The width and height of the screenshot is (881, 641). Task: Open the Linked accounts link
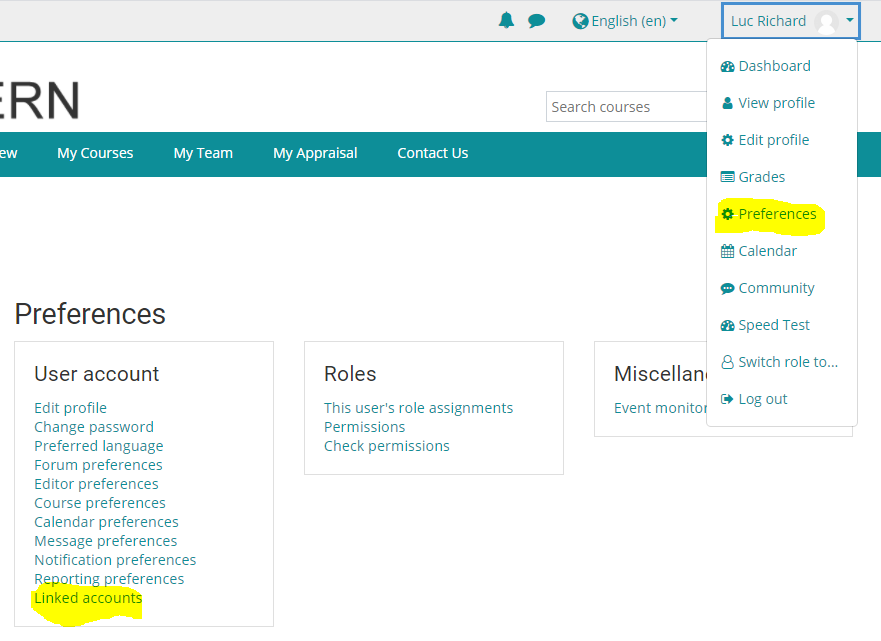click(x=88, y=598)
